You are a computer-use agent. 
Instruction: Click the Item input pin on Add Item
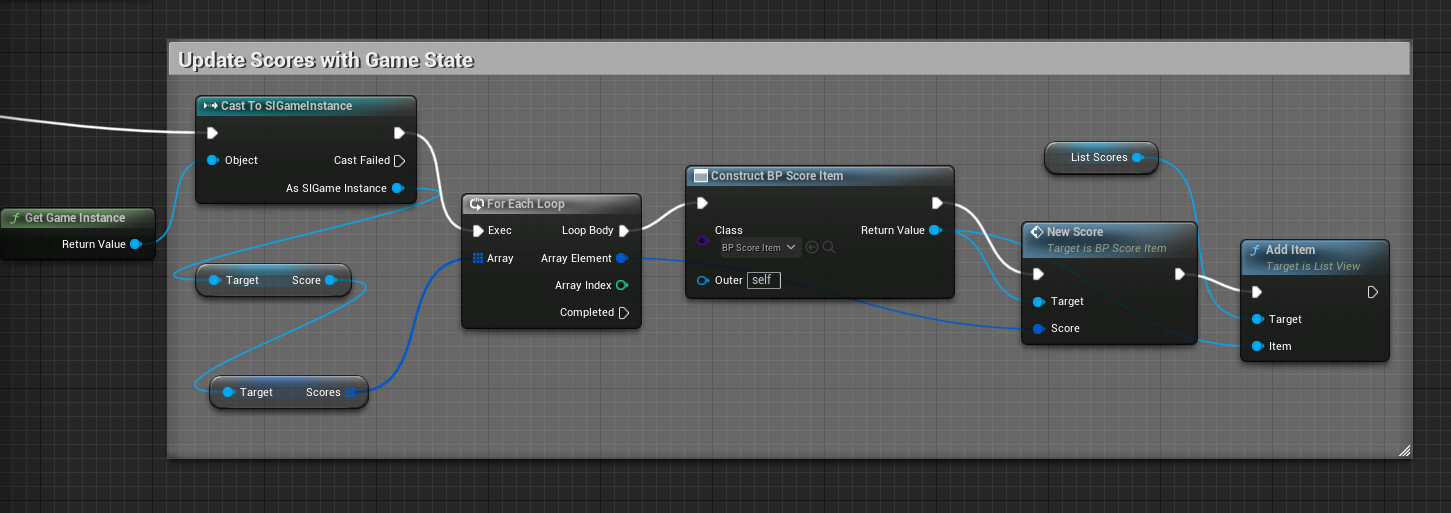click(1257, 346)
